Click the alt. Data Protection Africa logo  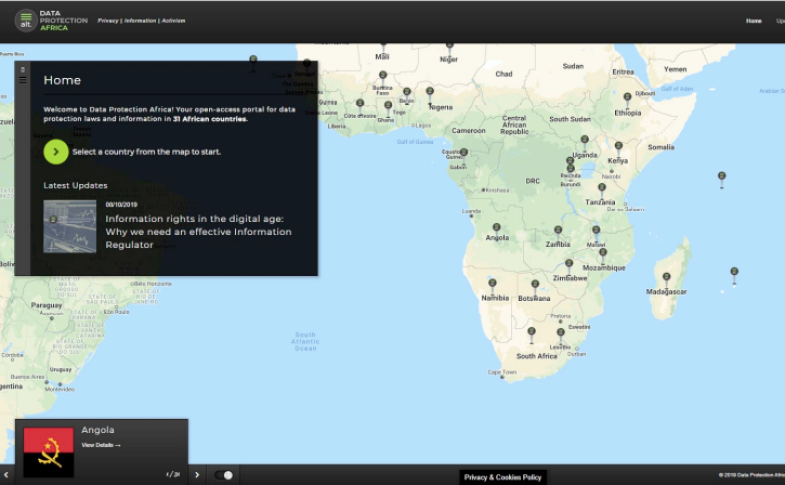[x=50, y=20]
